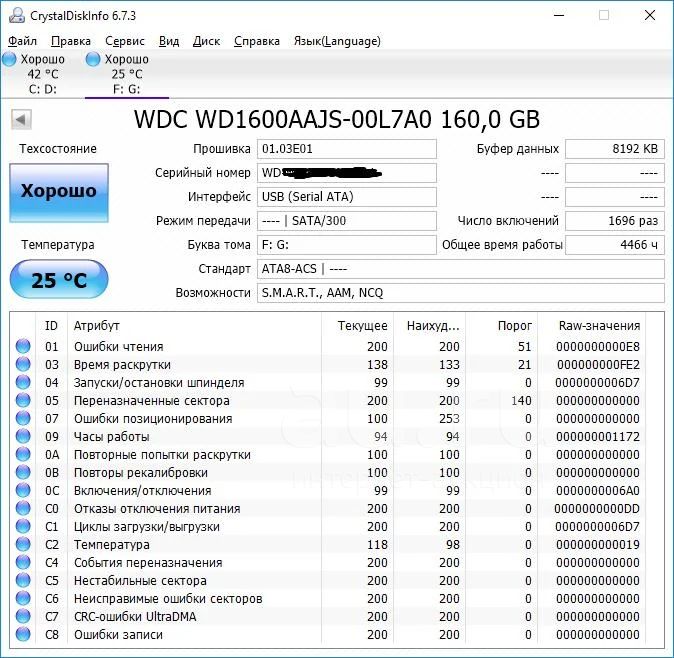Open the Справка menu
Viewport: 674px width, 658px height.
256,41
